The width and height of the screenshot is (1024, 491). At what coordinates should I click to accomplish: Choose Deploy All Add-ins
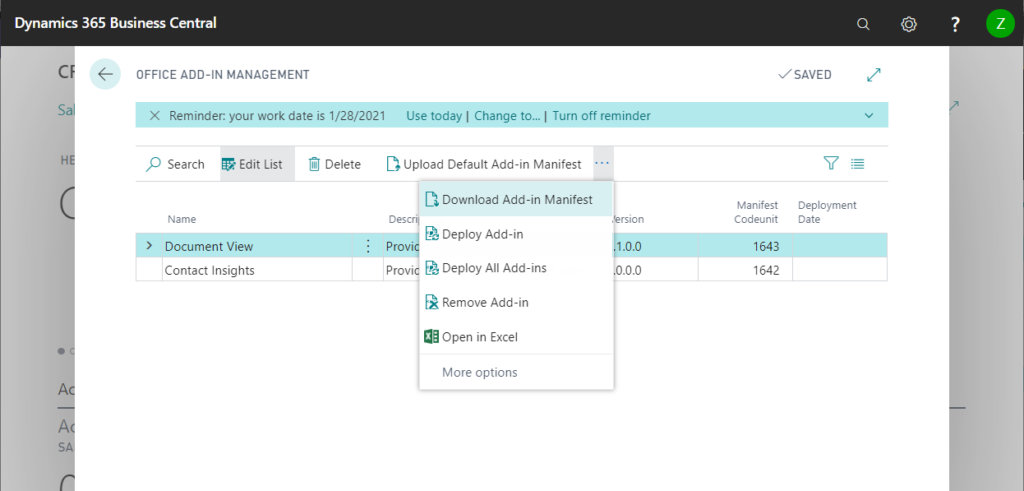(x=516, y=268)
